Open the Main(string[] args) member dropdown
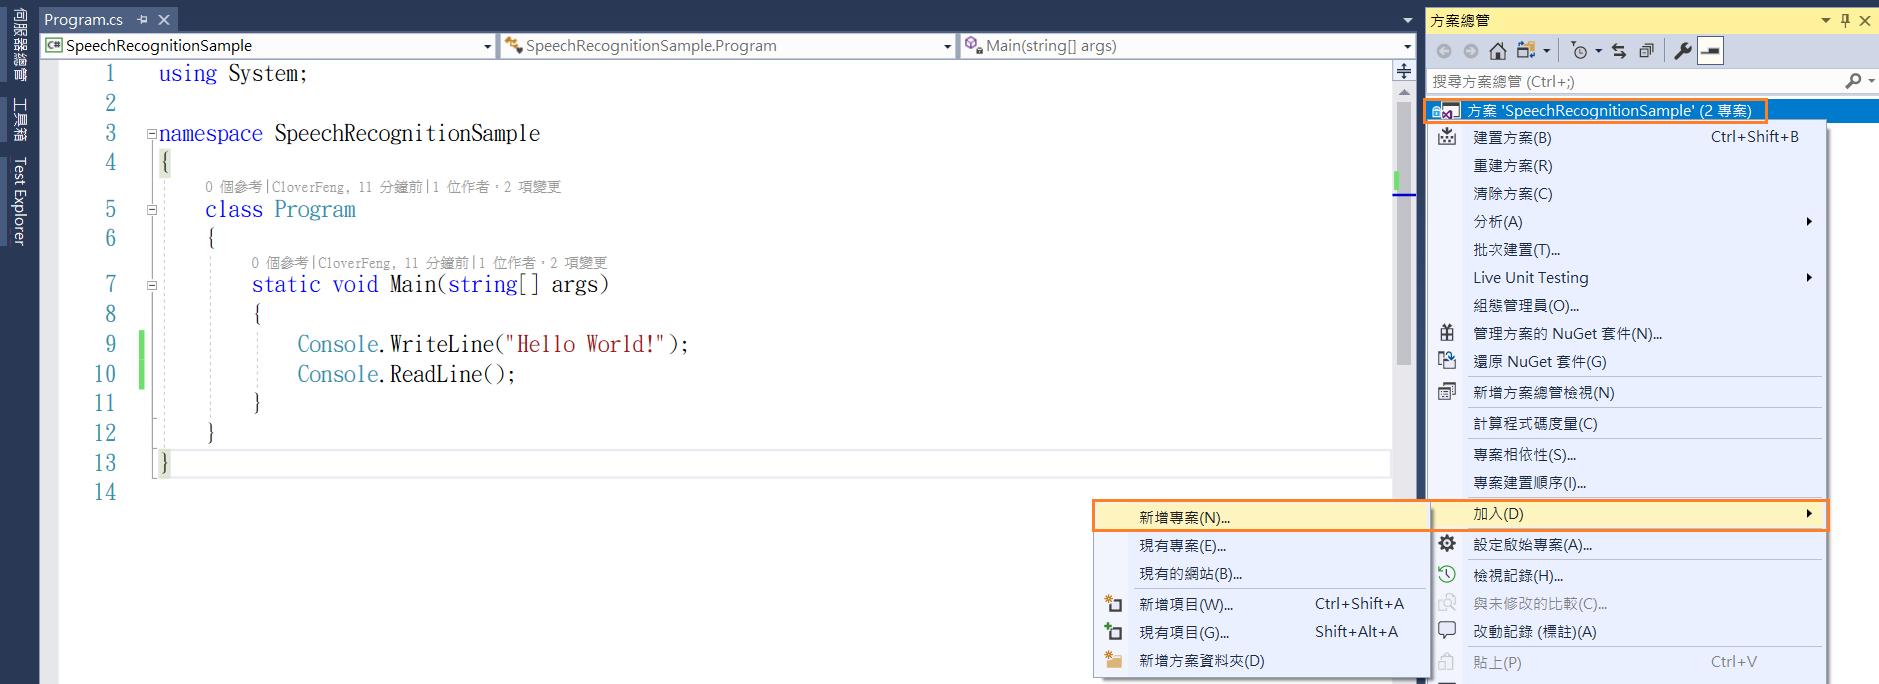Image resolution: width=1879 pixels, height=684 pixels. point(1407,46)
